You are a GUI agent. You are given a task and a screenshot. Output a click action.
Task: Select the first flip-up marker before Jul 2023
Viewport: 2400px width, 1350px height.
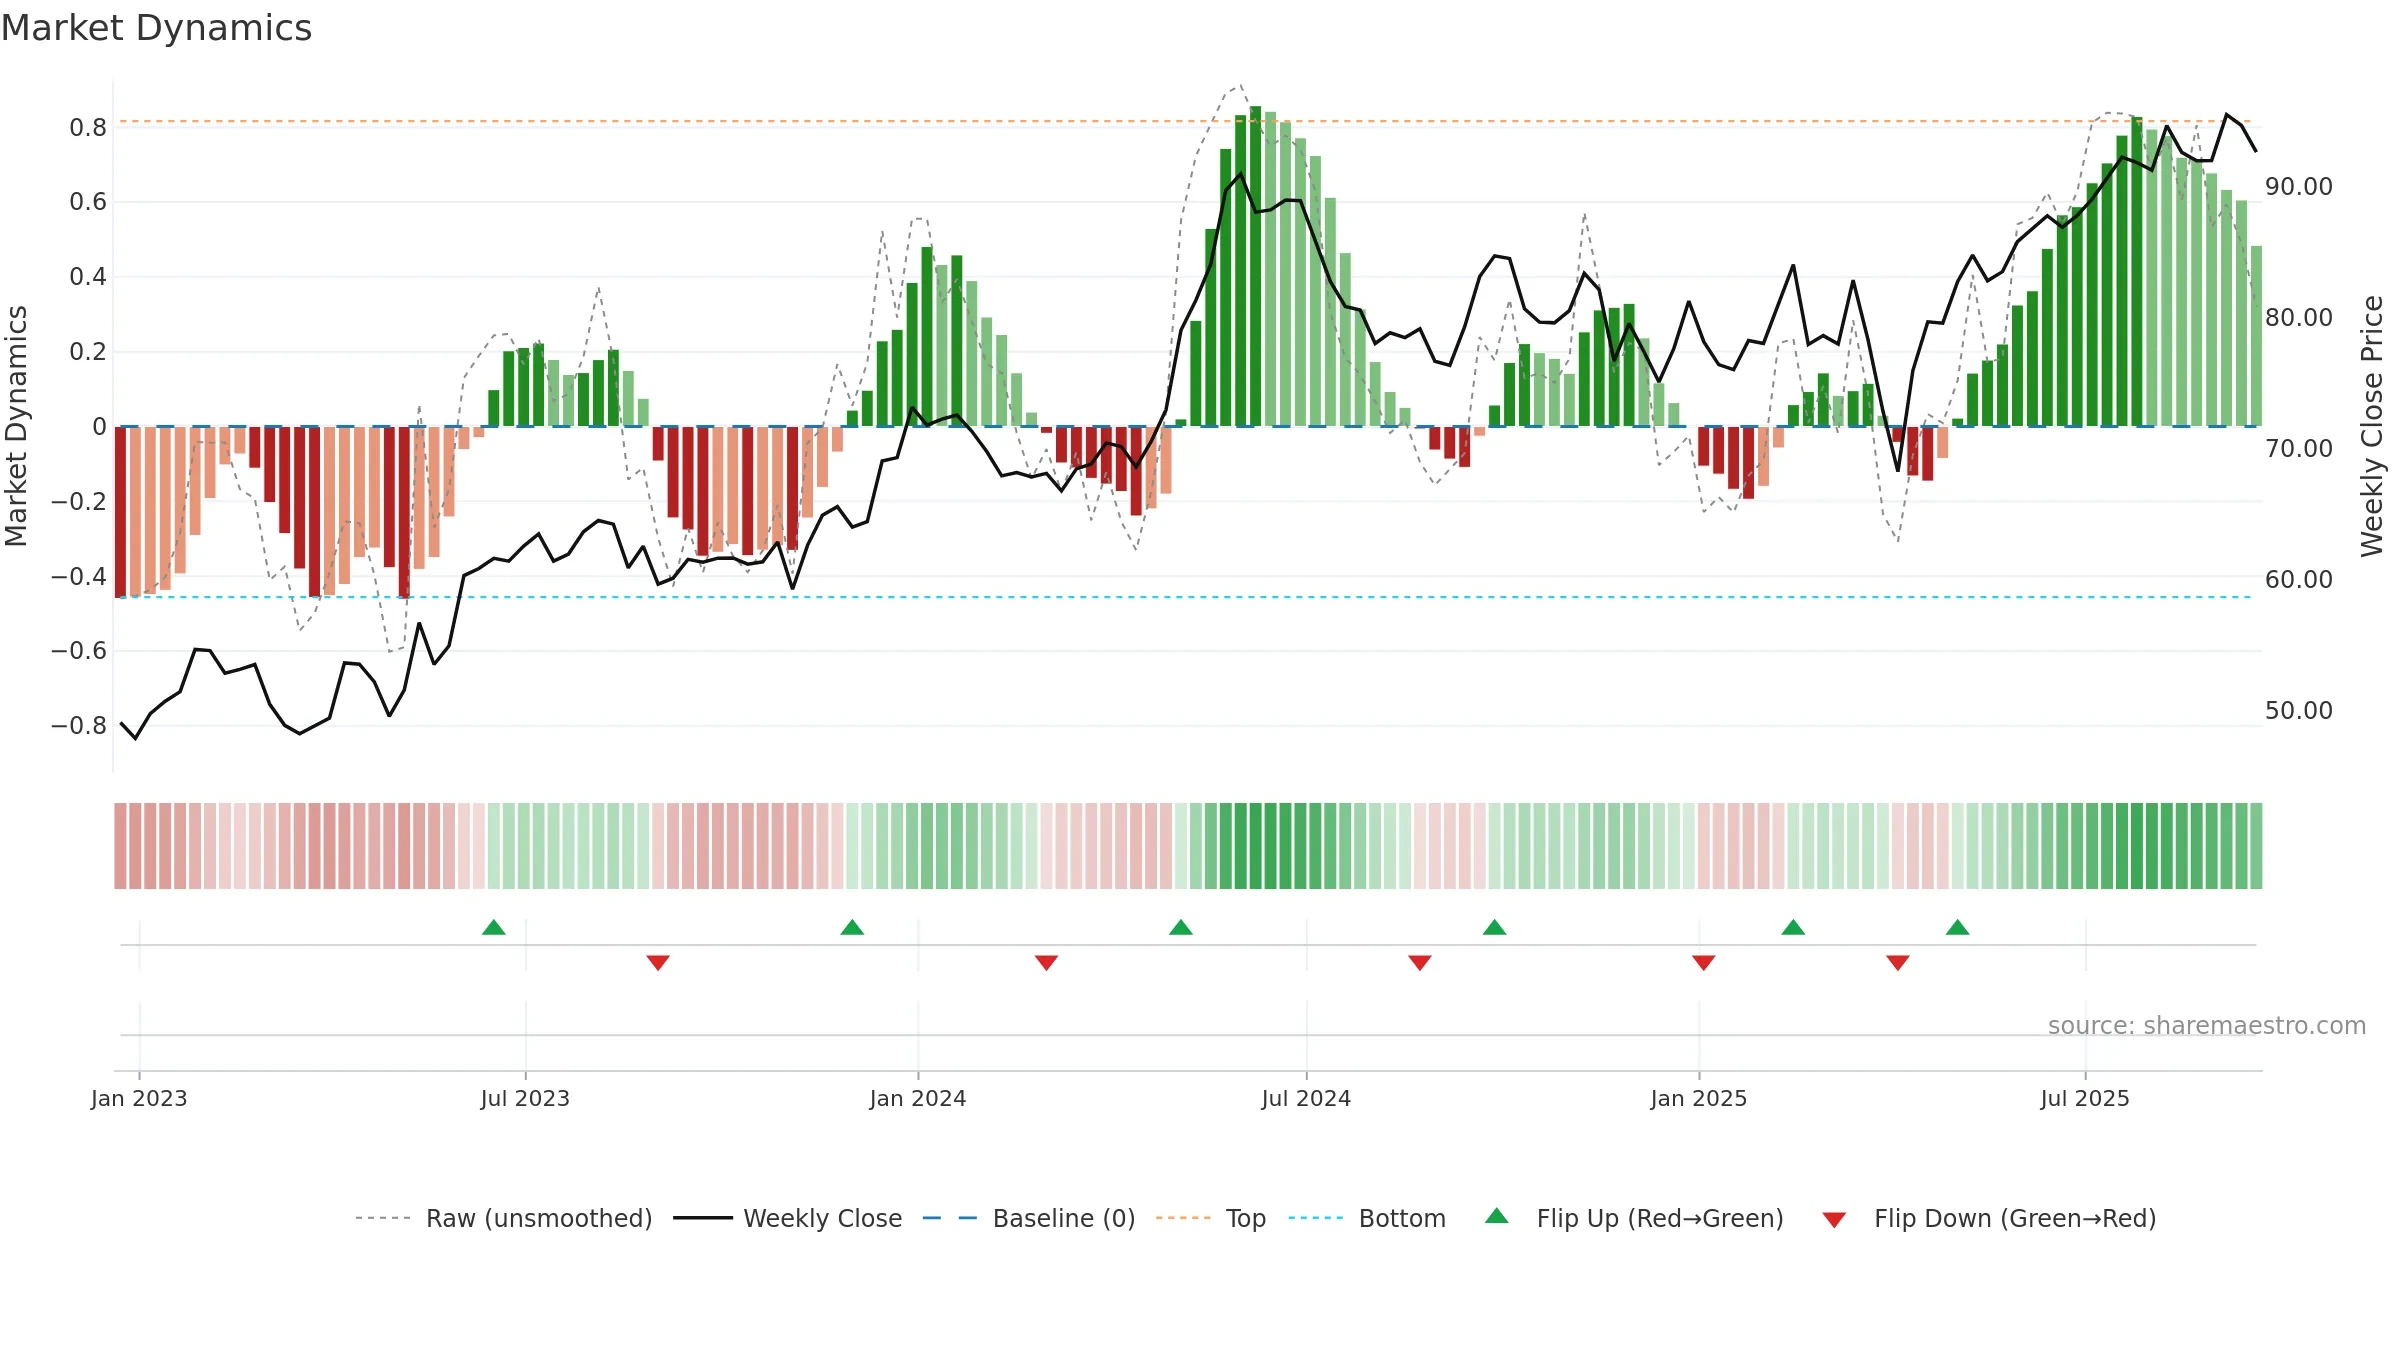(x=494, y=927)
